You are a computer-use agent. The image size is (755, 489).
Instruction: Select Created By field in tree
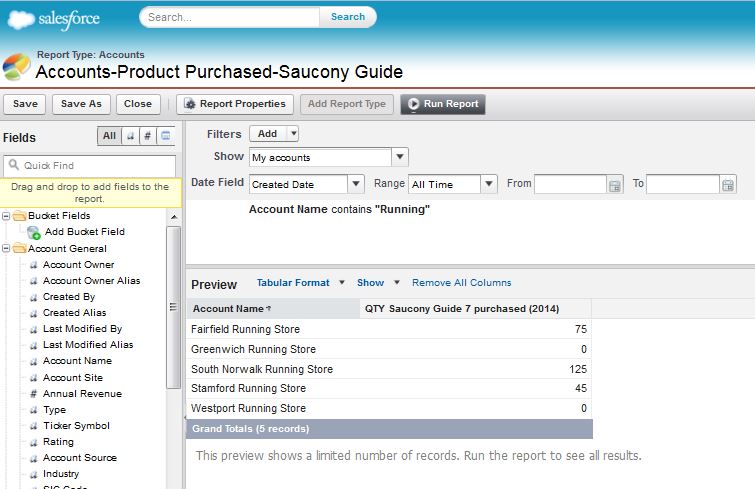pos(69,296)
